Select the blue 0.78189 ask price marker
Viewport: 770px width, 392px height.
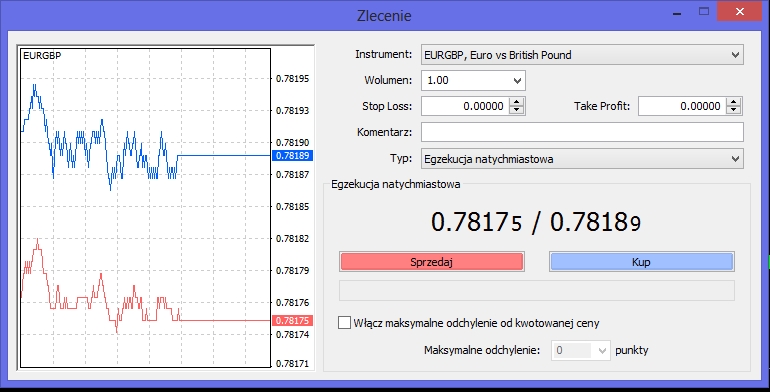(292, 156)
